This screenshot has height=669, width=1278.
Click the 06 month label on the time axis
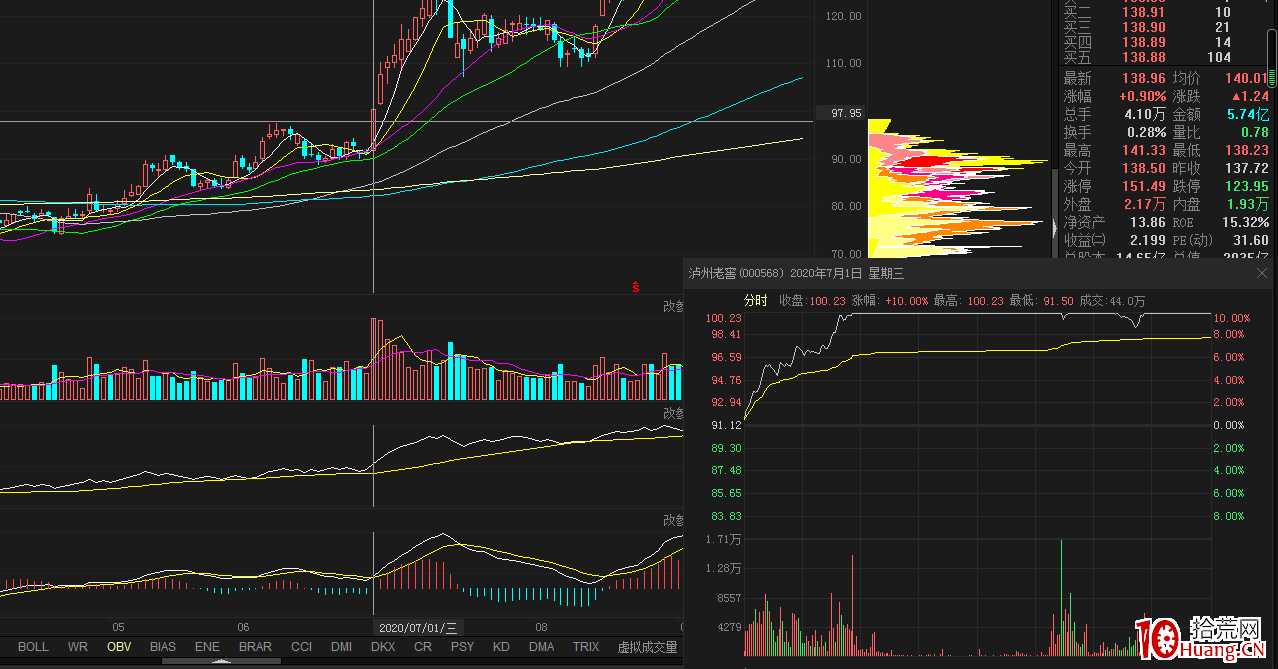[x=243, y=628]
